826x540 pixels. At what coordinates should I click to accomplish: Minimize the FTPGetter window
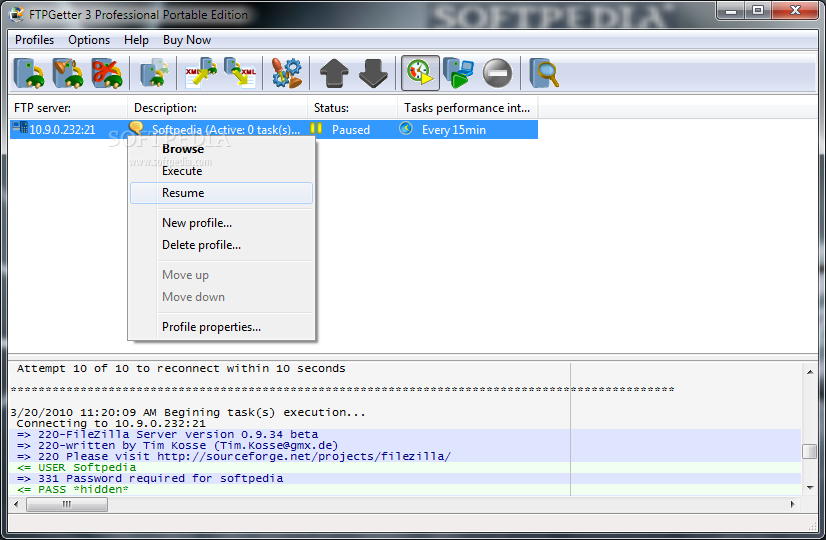731,11
